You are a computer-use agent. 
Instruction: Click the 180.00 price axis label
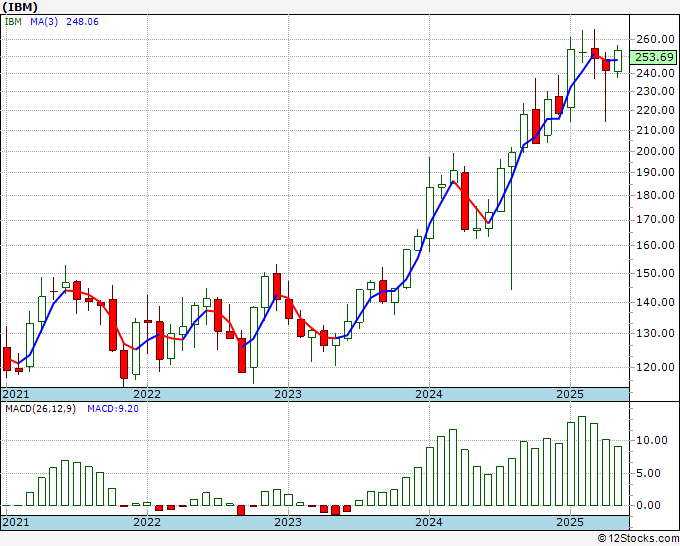(x=655, y=195)
